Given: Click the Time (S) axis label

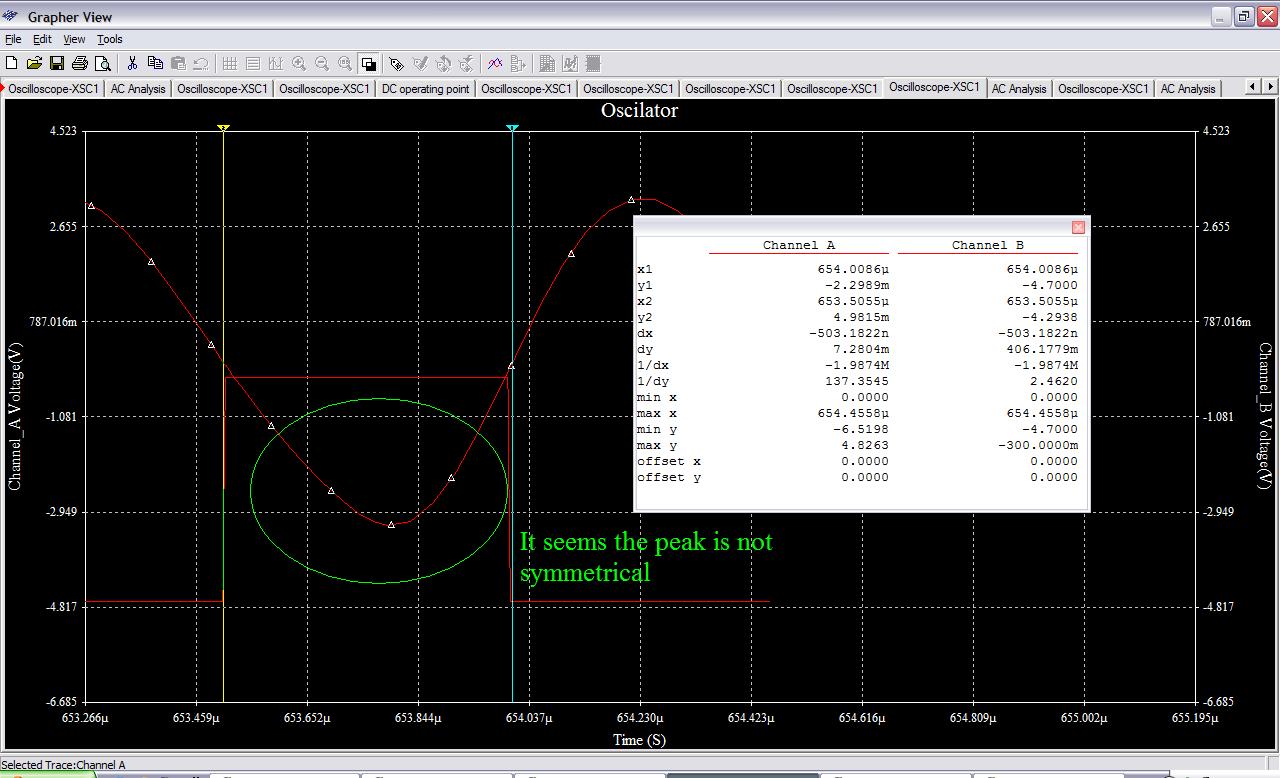Looking at the screenshot, I should (x=639, y=740).
